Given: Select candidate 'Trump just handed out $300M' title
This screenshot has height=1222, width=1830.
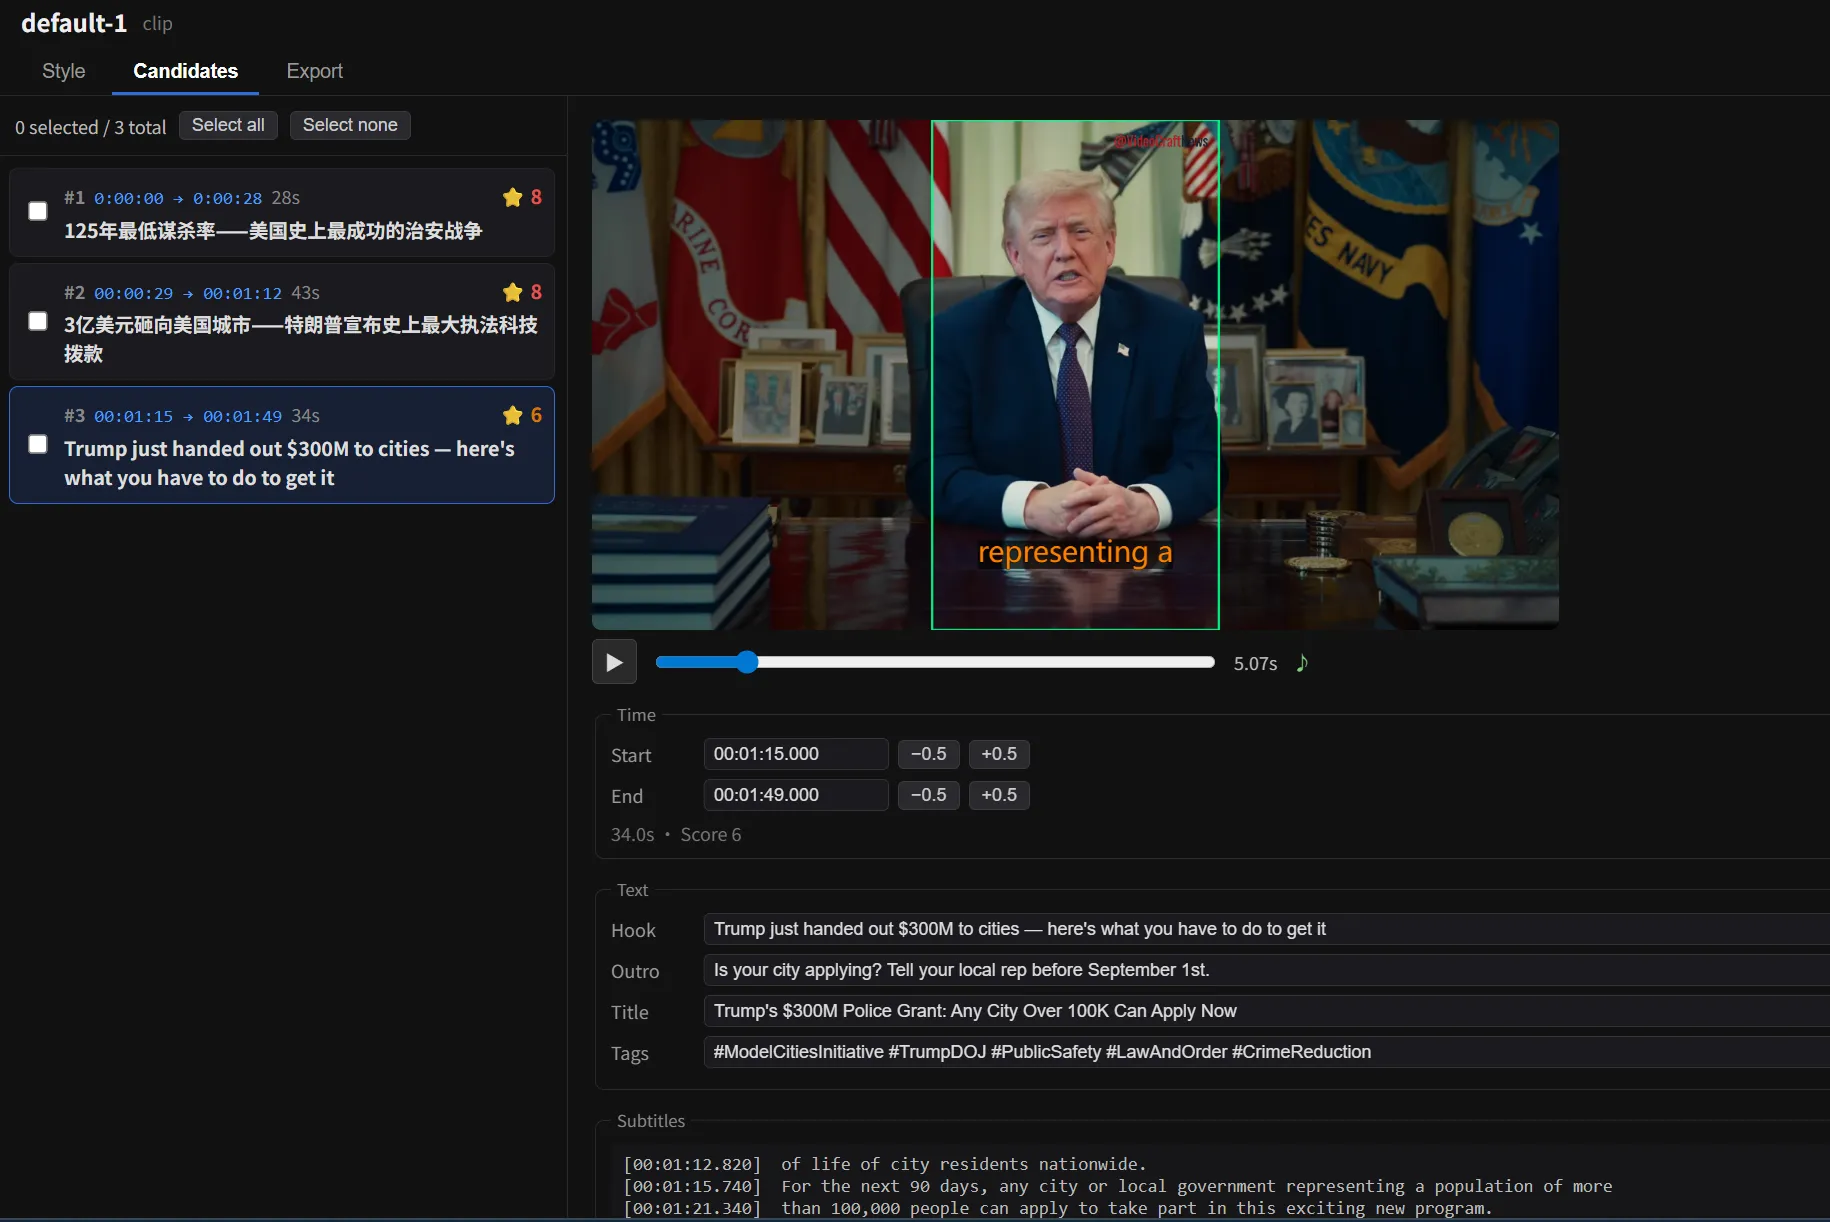Looking at the screenshot, I should (290, 463).
